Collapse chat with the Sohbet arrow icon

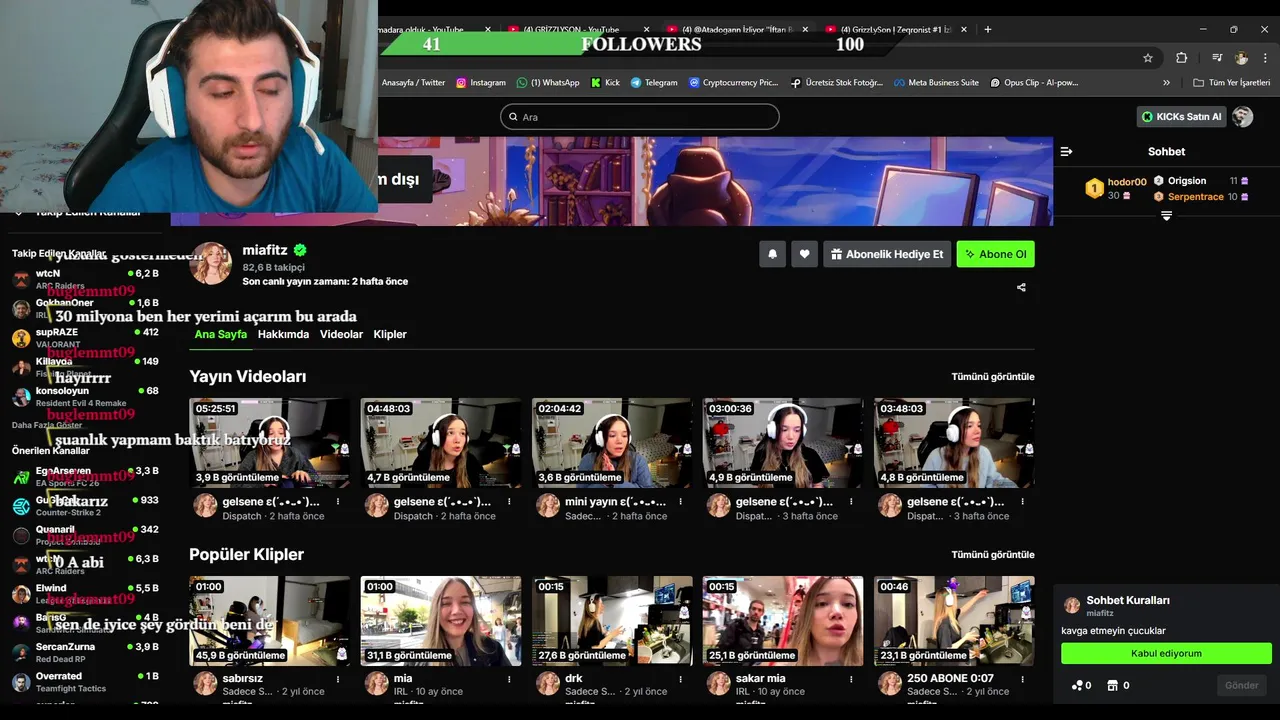[1066, 152]
